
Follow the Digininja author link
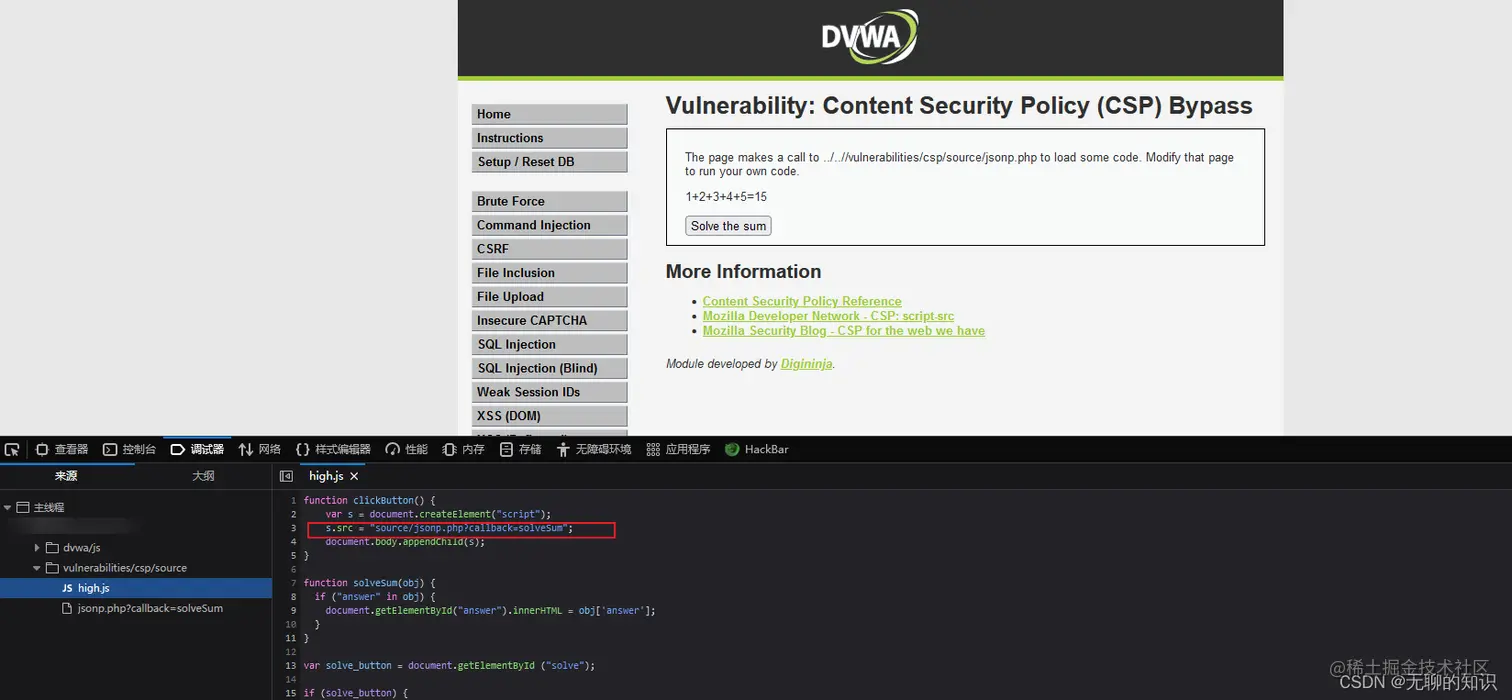pos(806,364)
